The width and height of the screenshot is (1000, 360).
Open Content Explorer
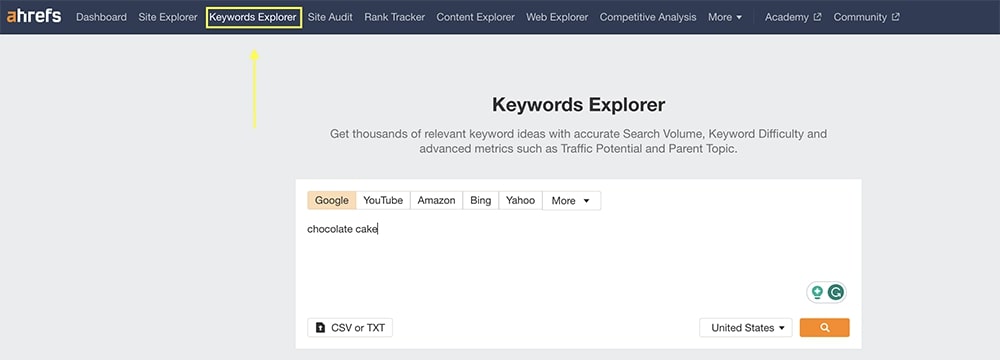pyautogui.click(x=475, y=17)
